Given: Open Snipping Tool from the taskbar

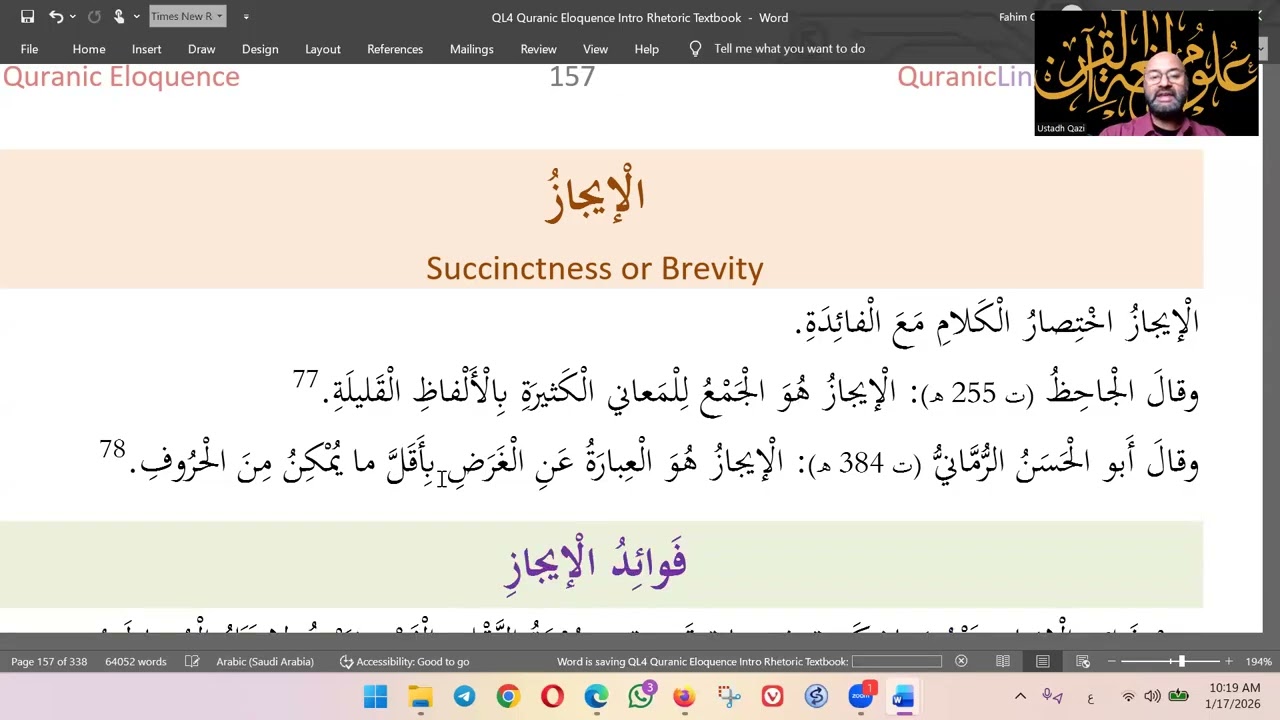Looking at the screenshot, I should [728, 697].
